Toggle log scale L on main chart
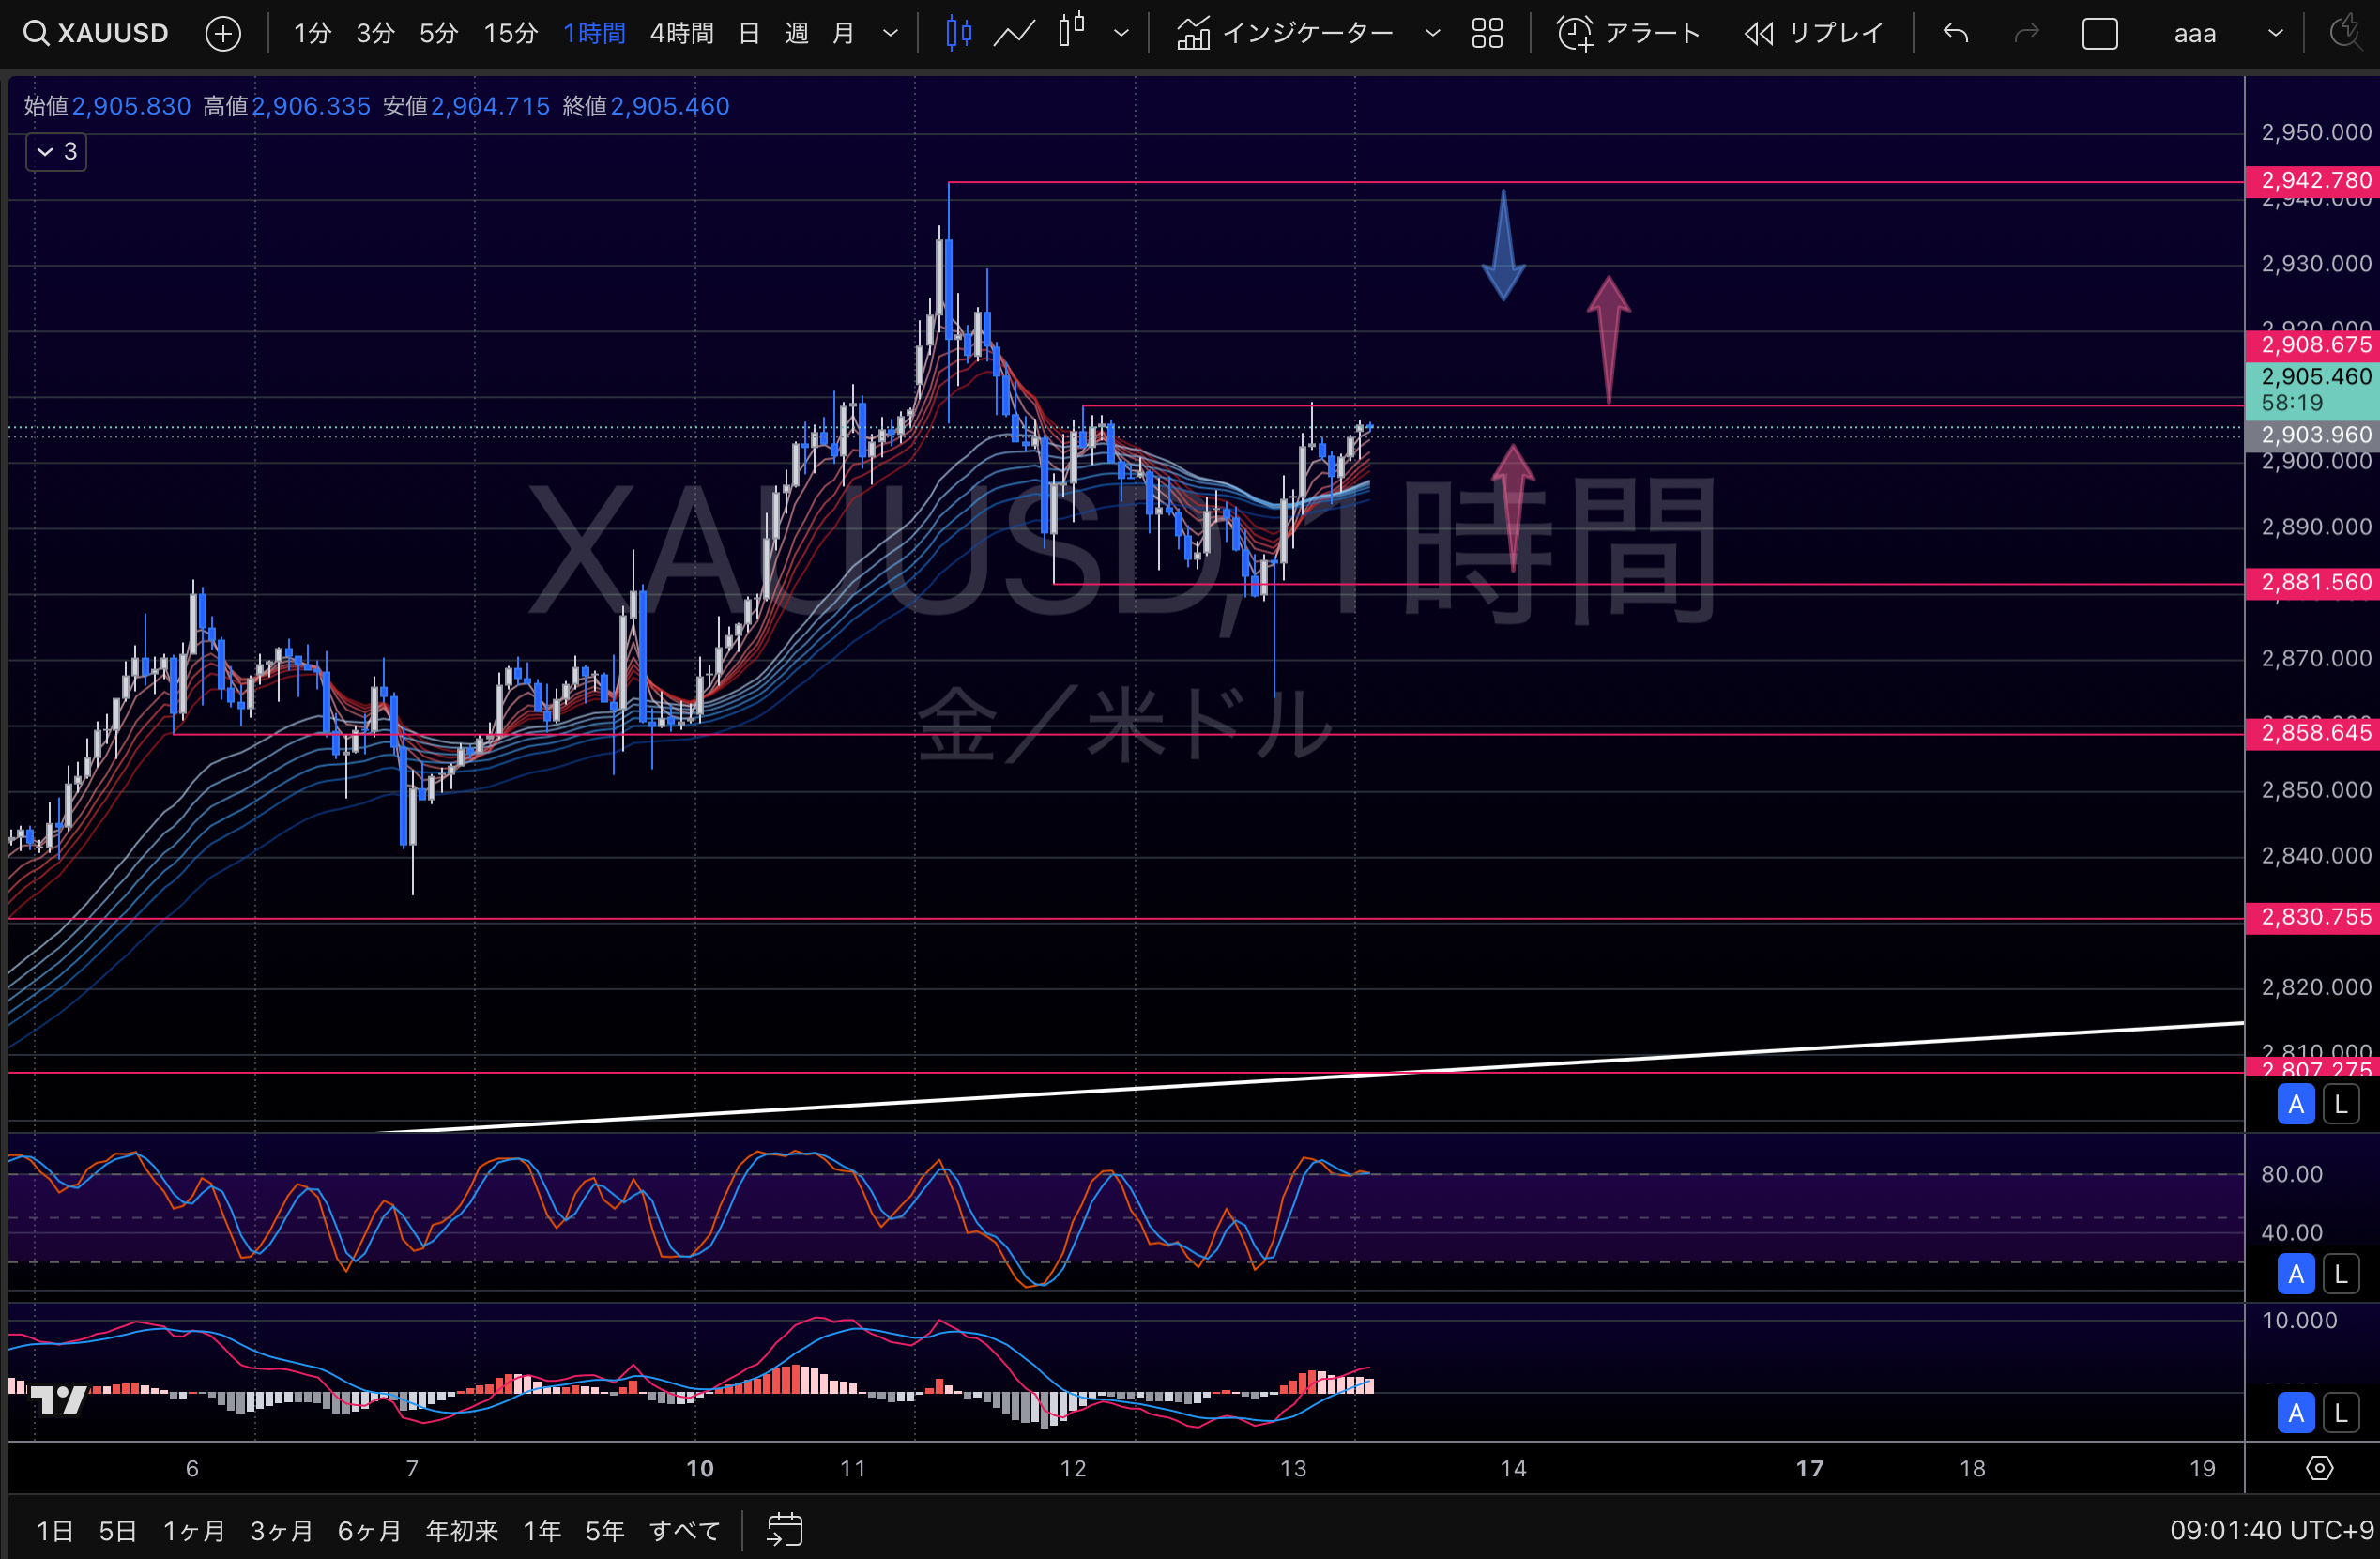The height and width of the screenshot is (1559, 2380). coord(2341,1105)
